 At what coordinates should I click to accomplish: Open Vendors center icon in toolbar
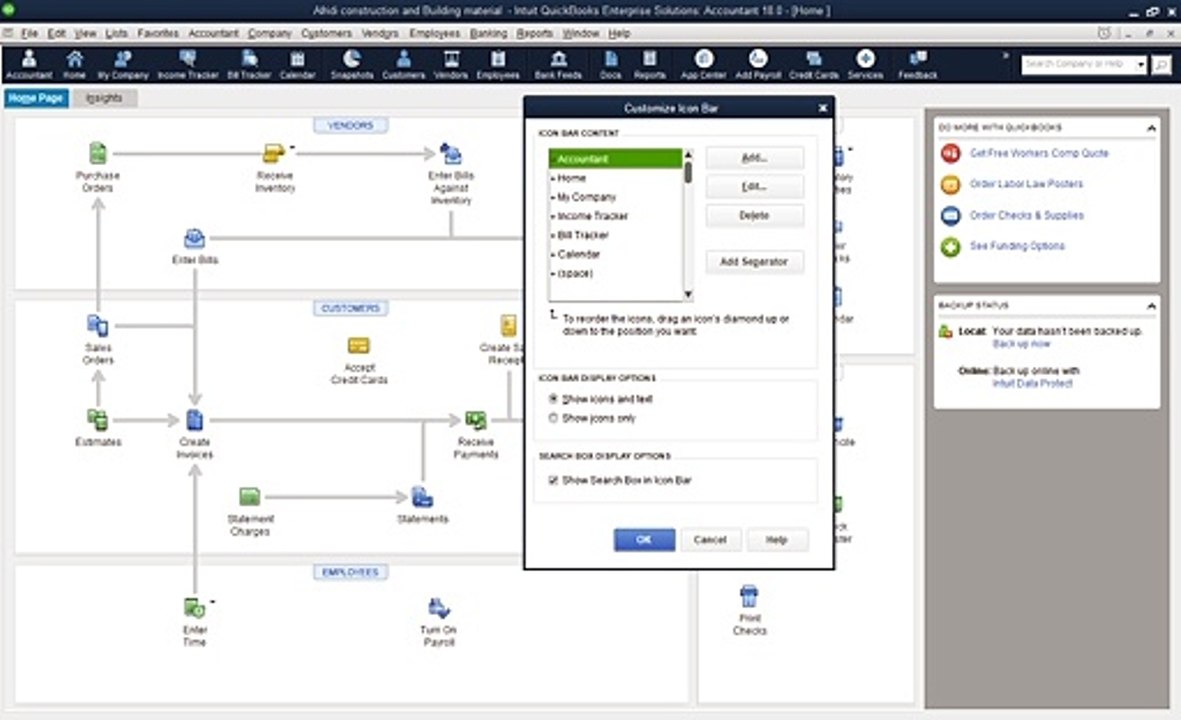pos(451,64)
